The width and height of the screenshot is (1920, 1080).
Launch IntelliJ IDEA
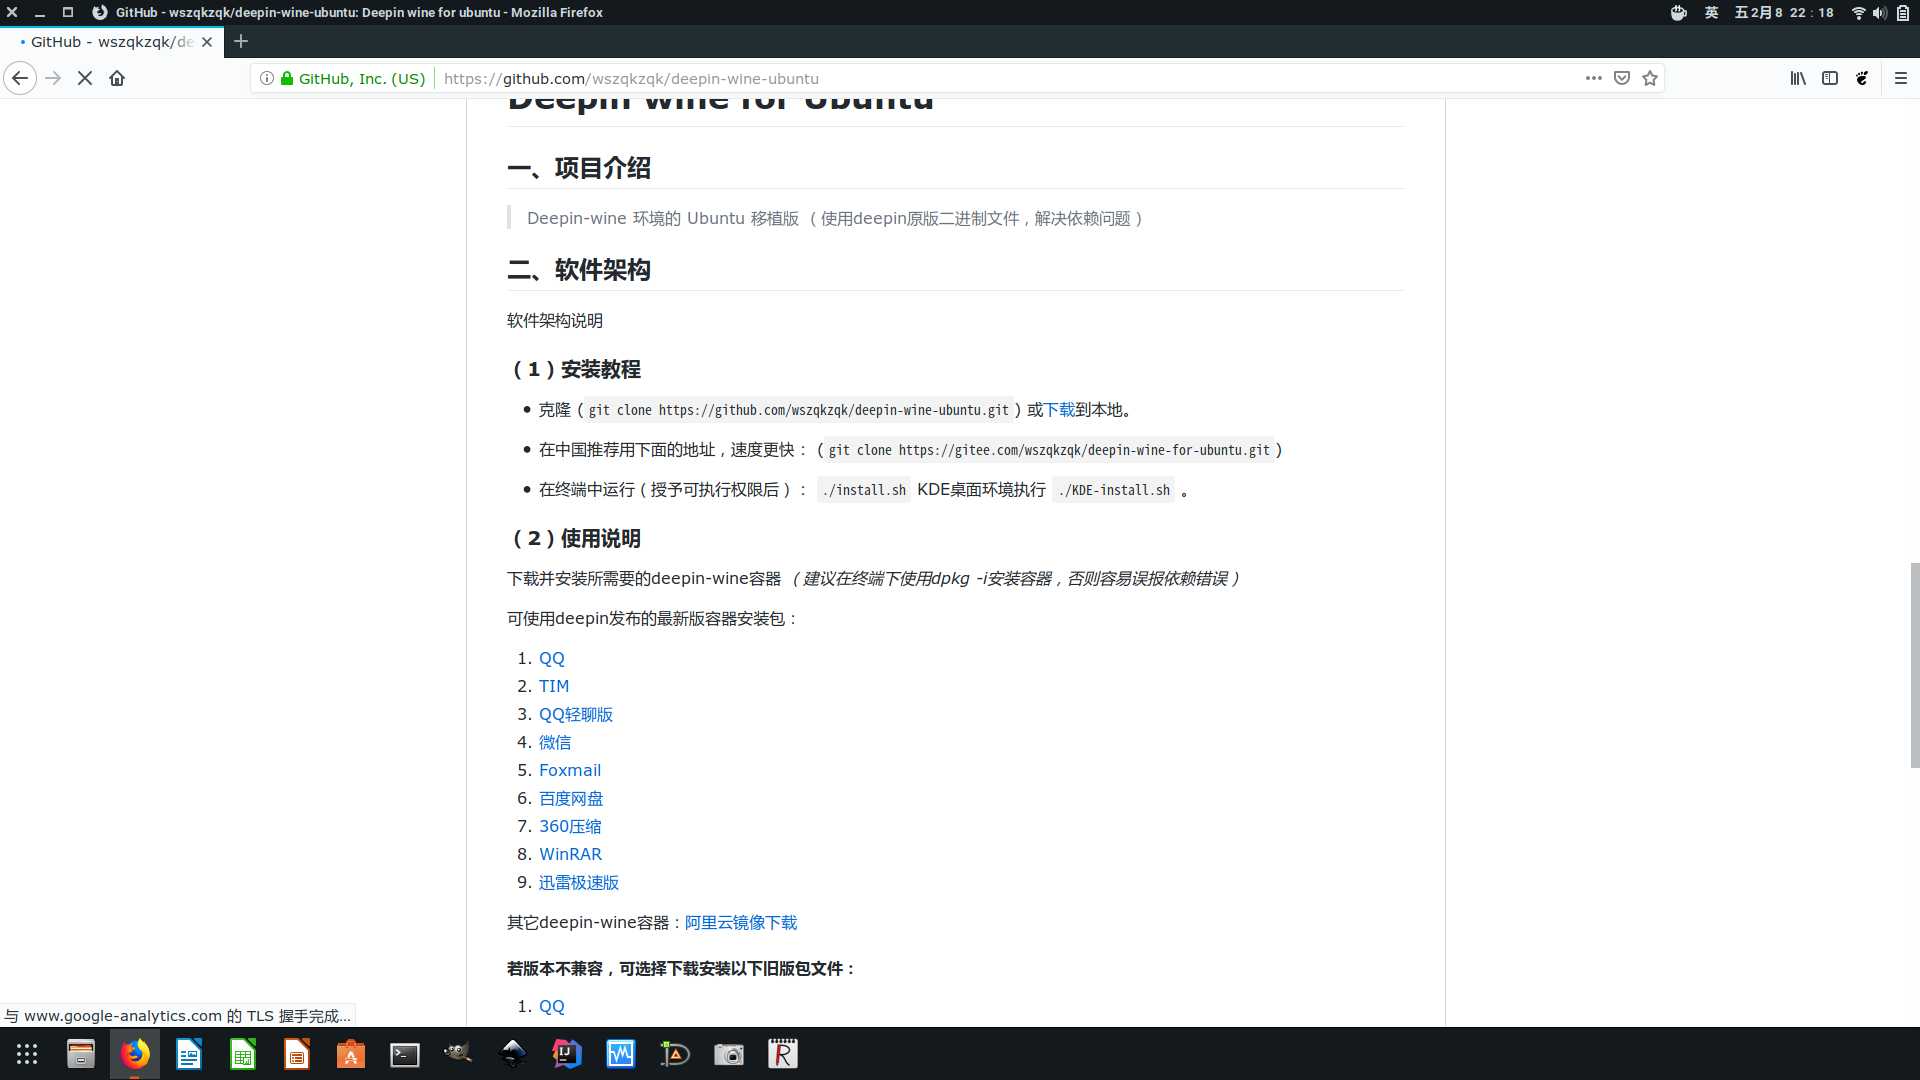point(567,1054)
